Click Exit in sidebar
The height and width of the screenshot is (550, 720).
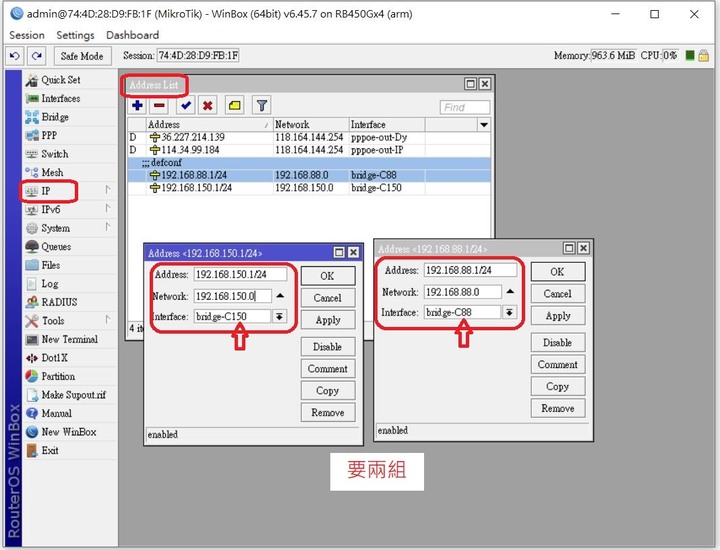(x=50, y=450)
